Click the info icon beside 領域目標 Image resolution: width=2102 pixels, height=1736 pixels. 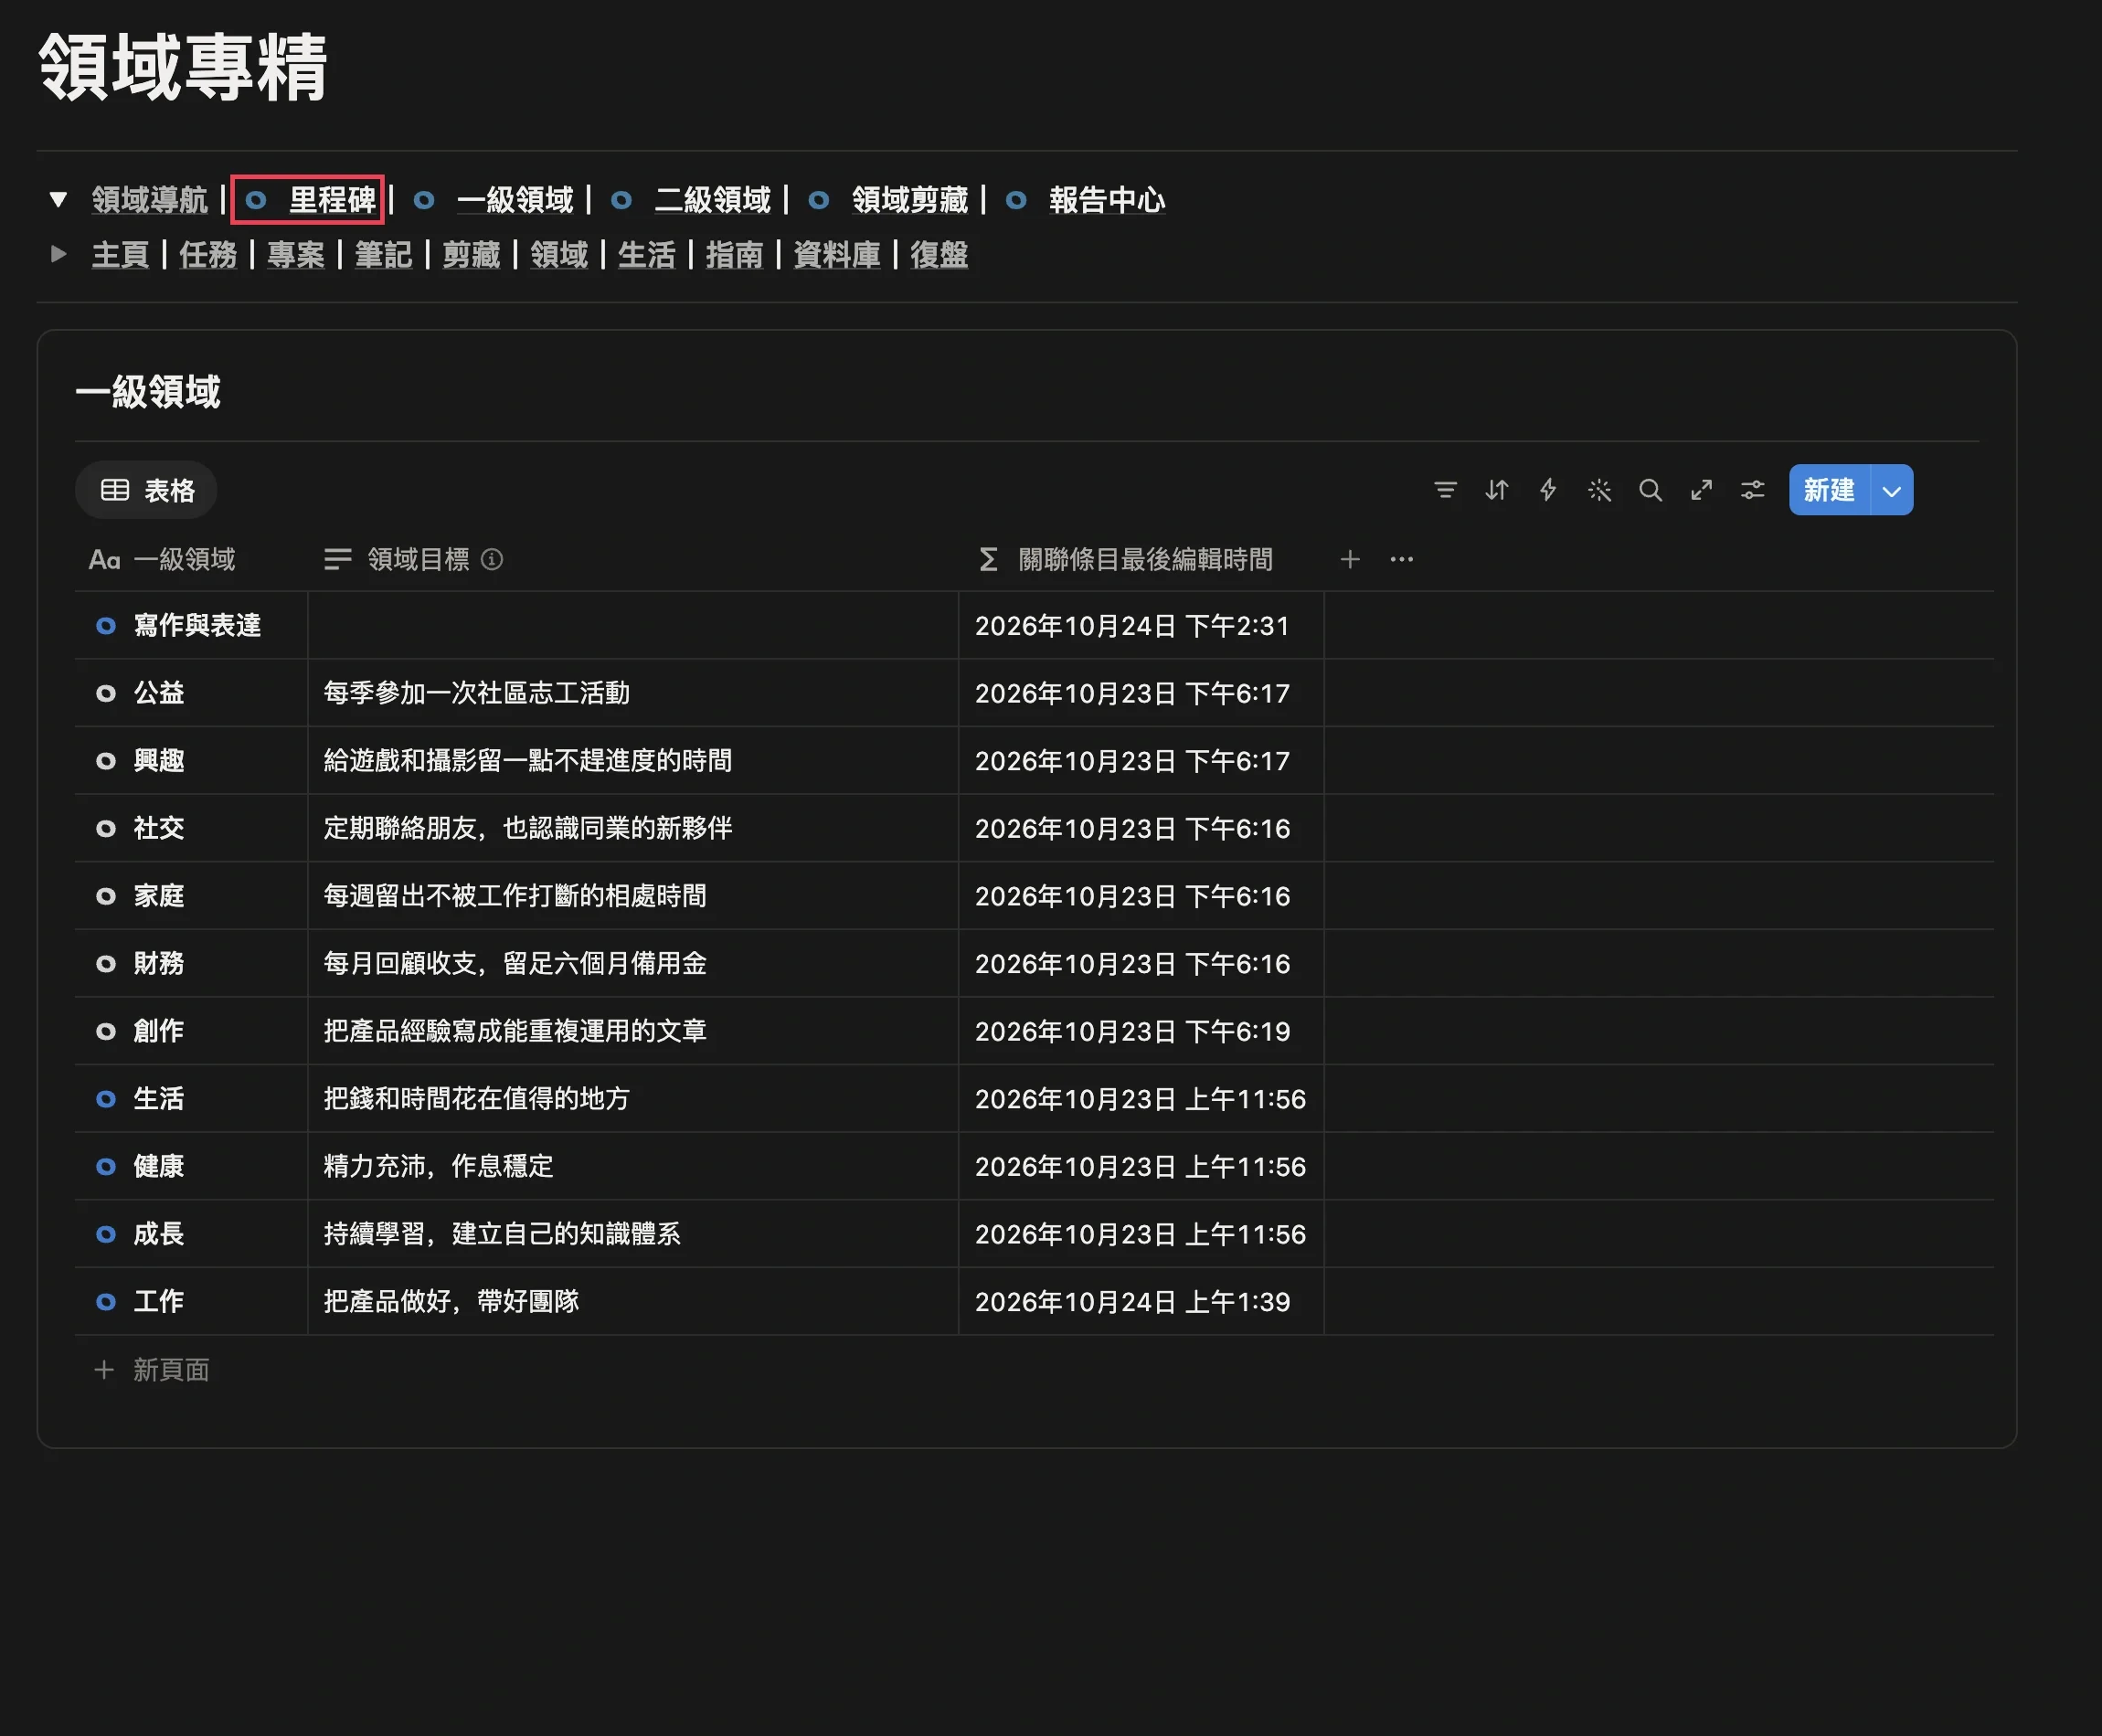click(x=492, y=559)
